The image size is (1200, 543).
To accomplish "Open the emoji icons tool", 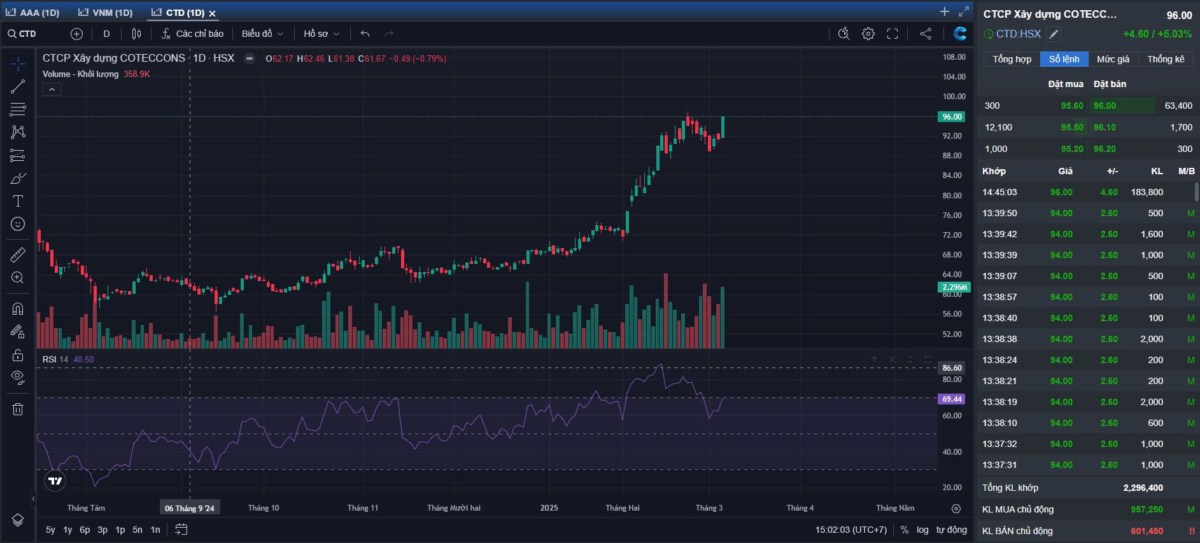I will [x=18, y=224].
